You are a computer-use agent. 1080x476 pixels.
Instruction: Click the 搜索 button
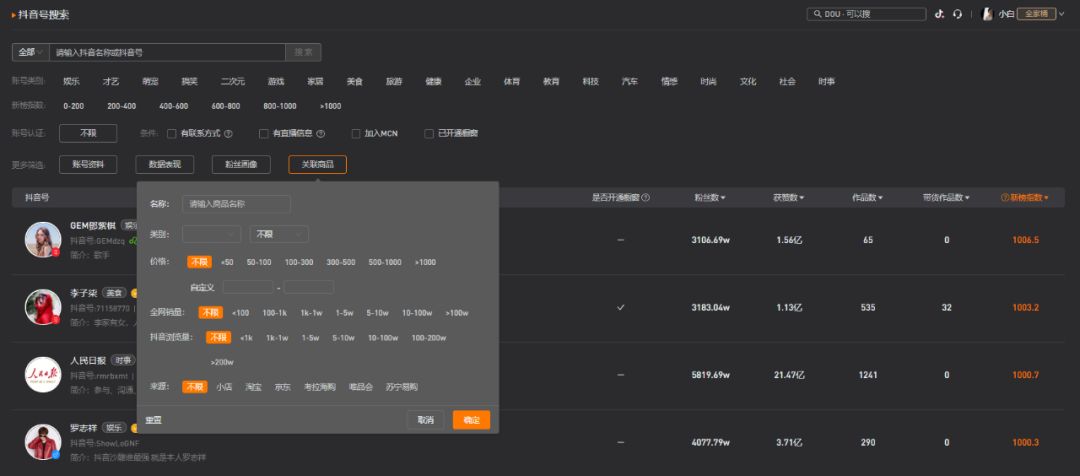(303, 52)
